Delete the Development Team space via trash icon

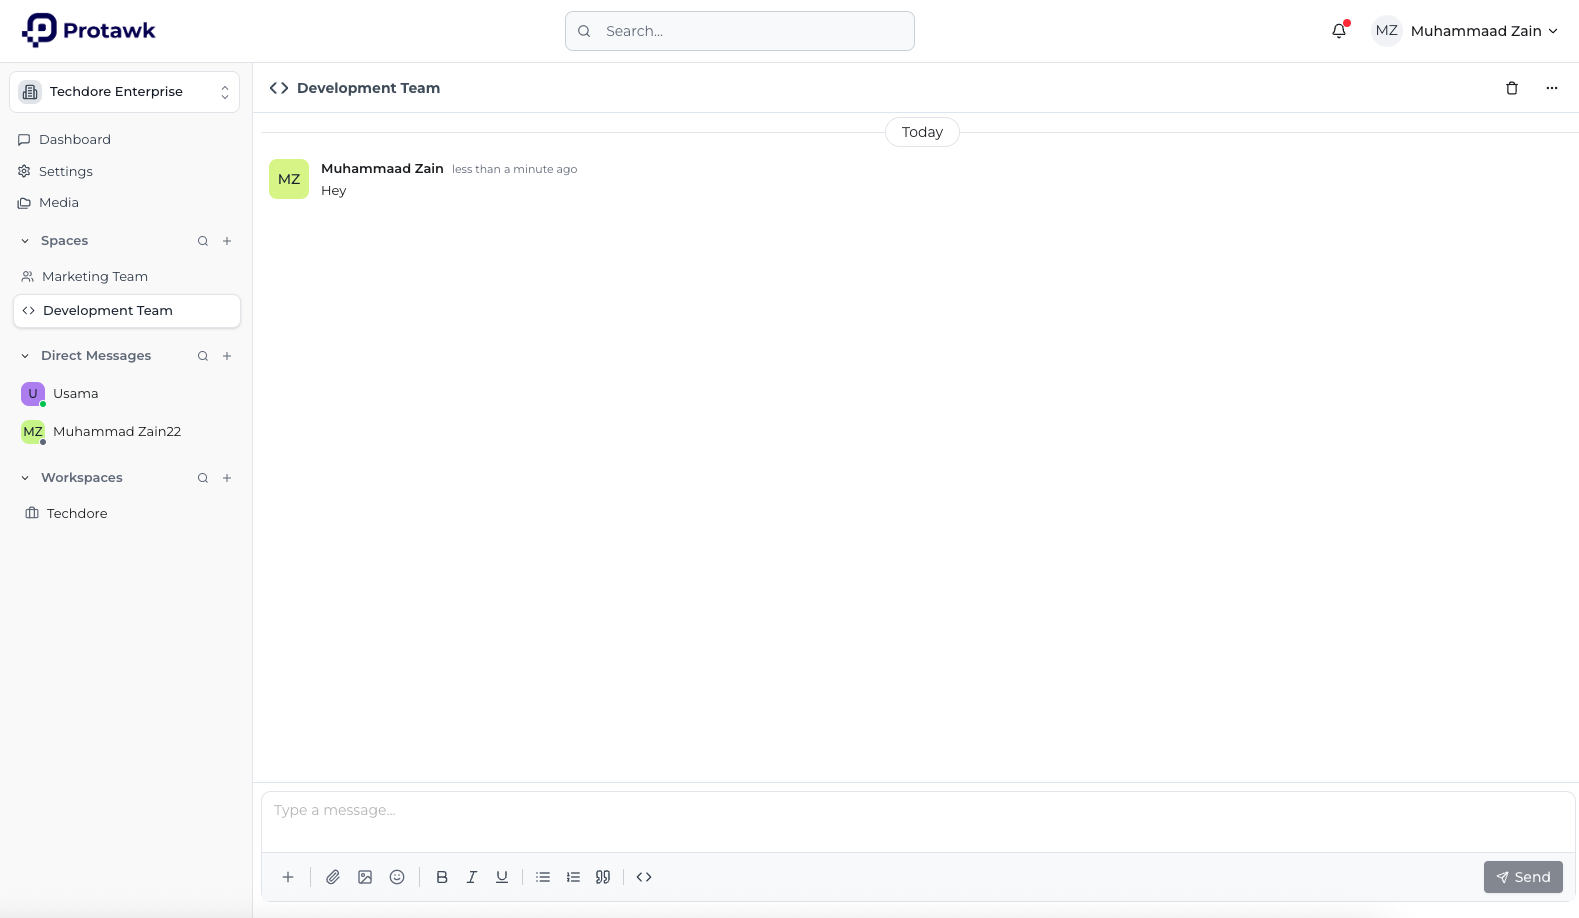click(x=1512, y=88)
